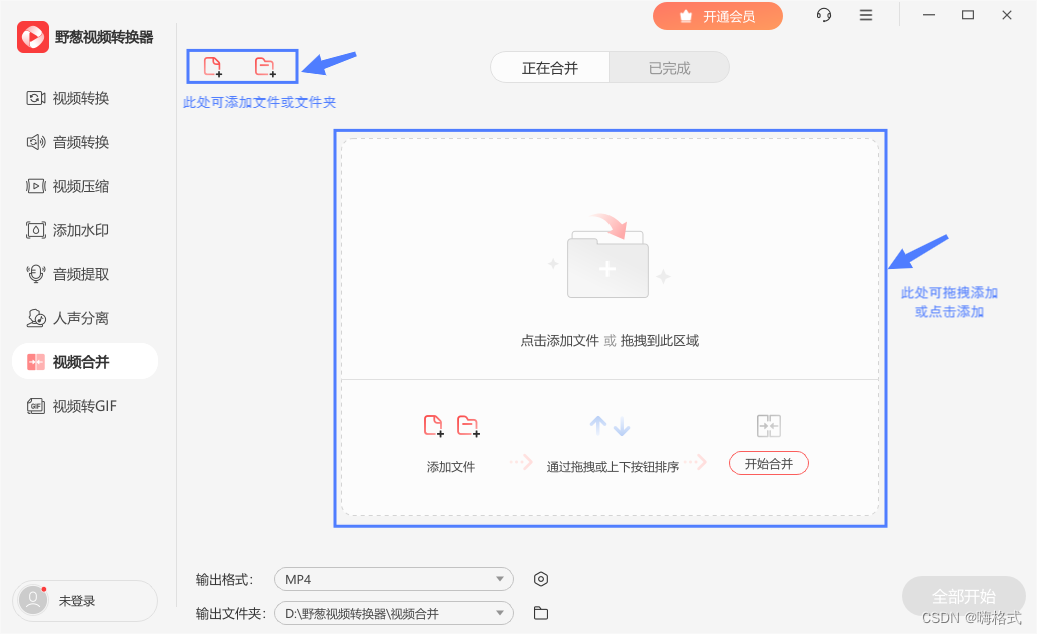Open output format settings gear icon
The height and width of the screenshot is (634, 1037).
[540, 579]
